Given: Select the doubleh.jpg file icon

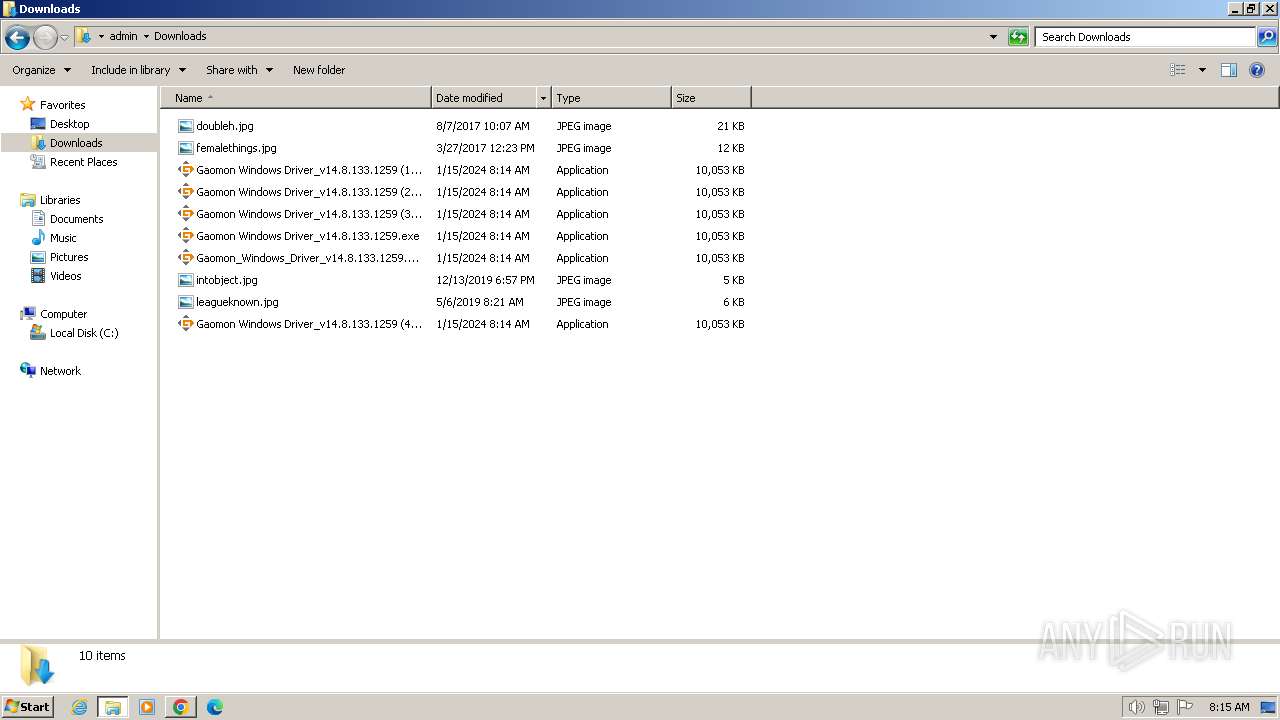Looking at the screenshot, I should [185, 126].
